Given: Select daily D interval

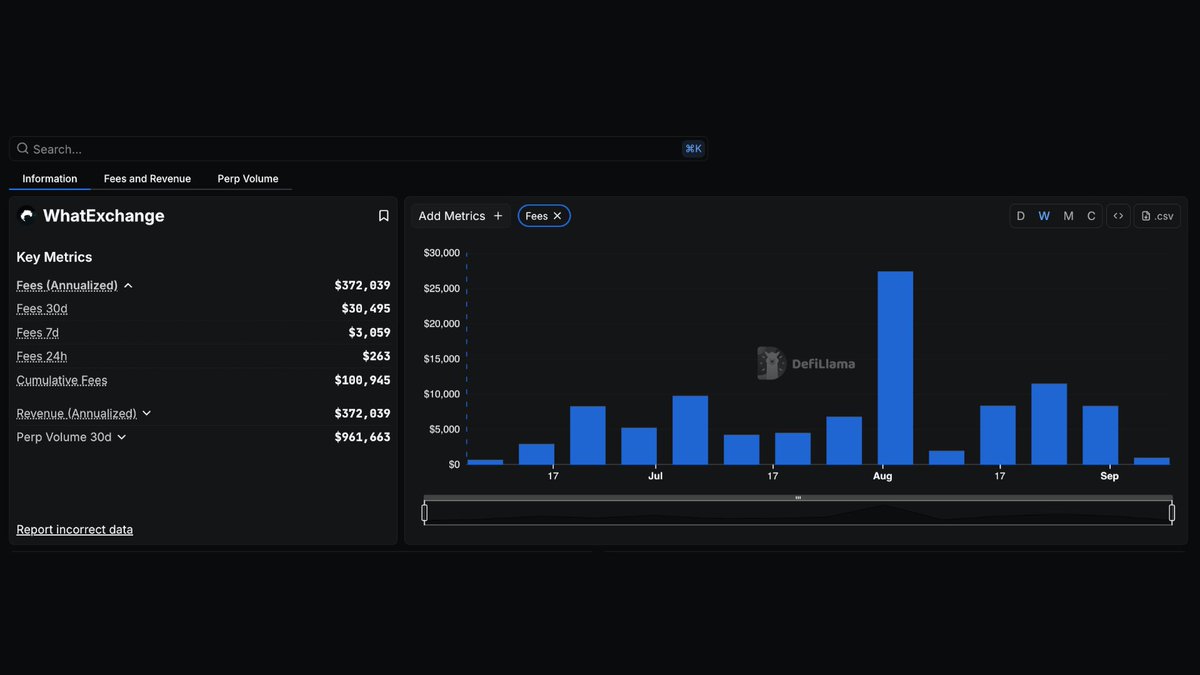Looking at the screenshot, I should pyautogui.click(x=1021, y=216).
